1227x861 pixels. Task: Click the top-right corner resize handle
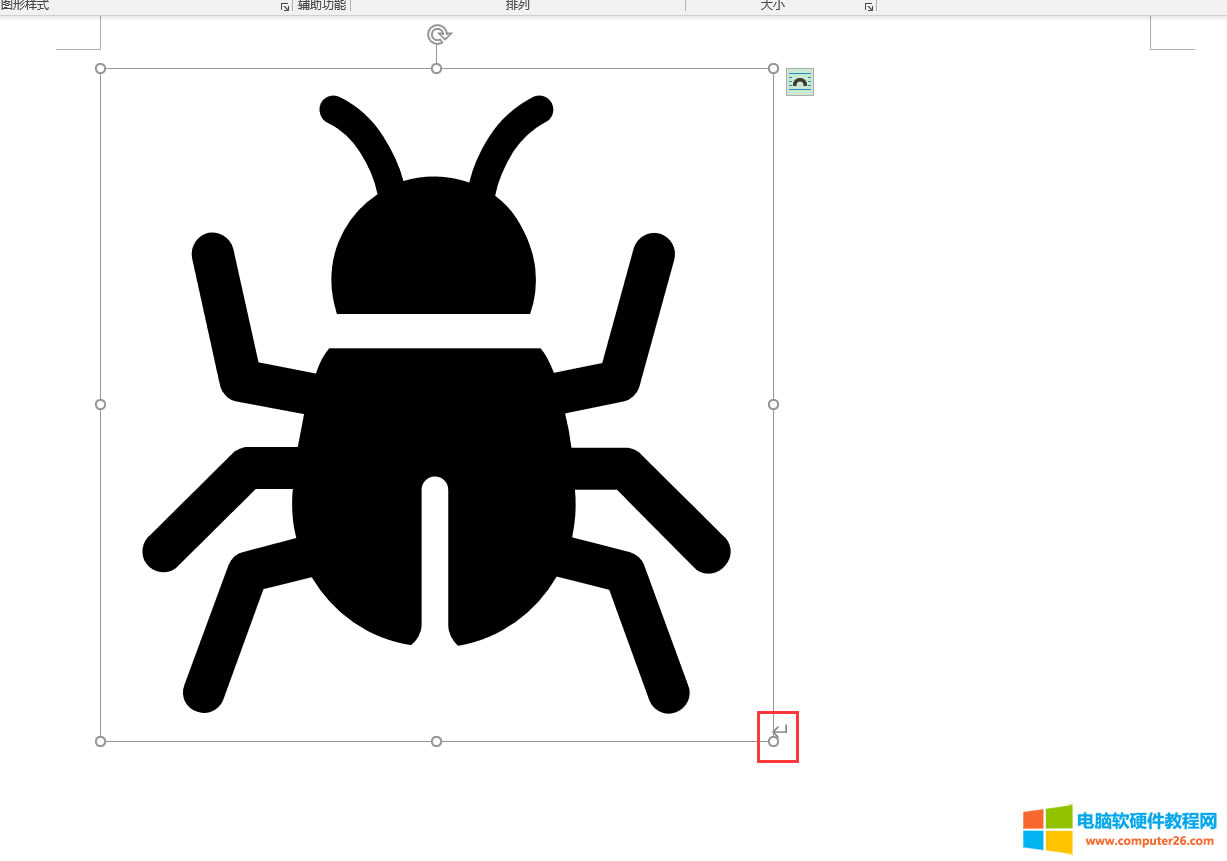pos(773,68)
